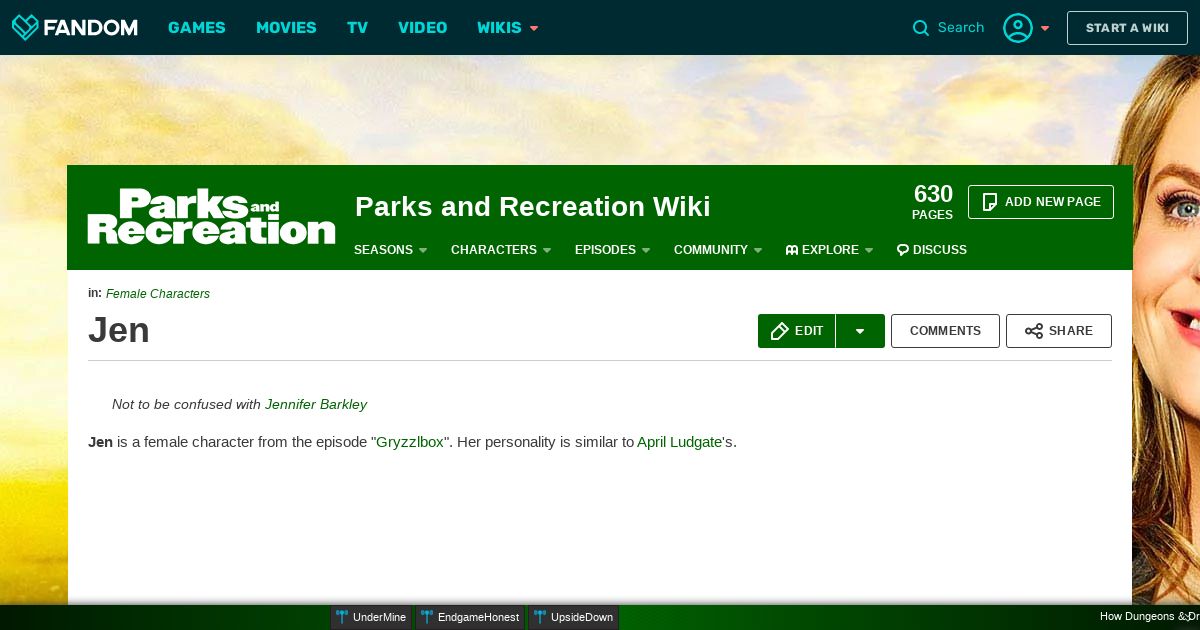Click Parks and Recreation Wiki title
Screen dimensions: 1200x630
click(x=533, y=207)
